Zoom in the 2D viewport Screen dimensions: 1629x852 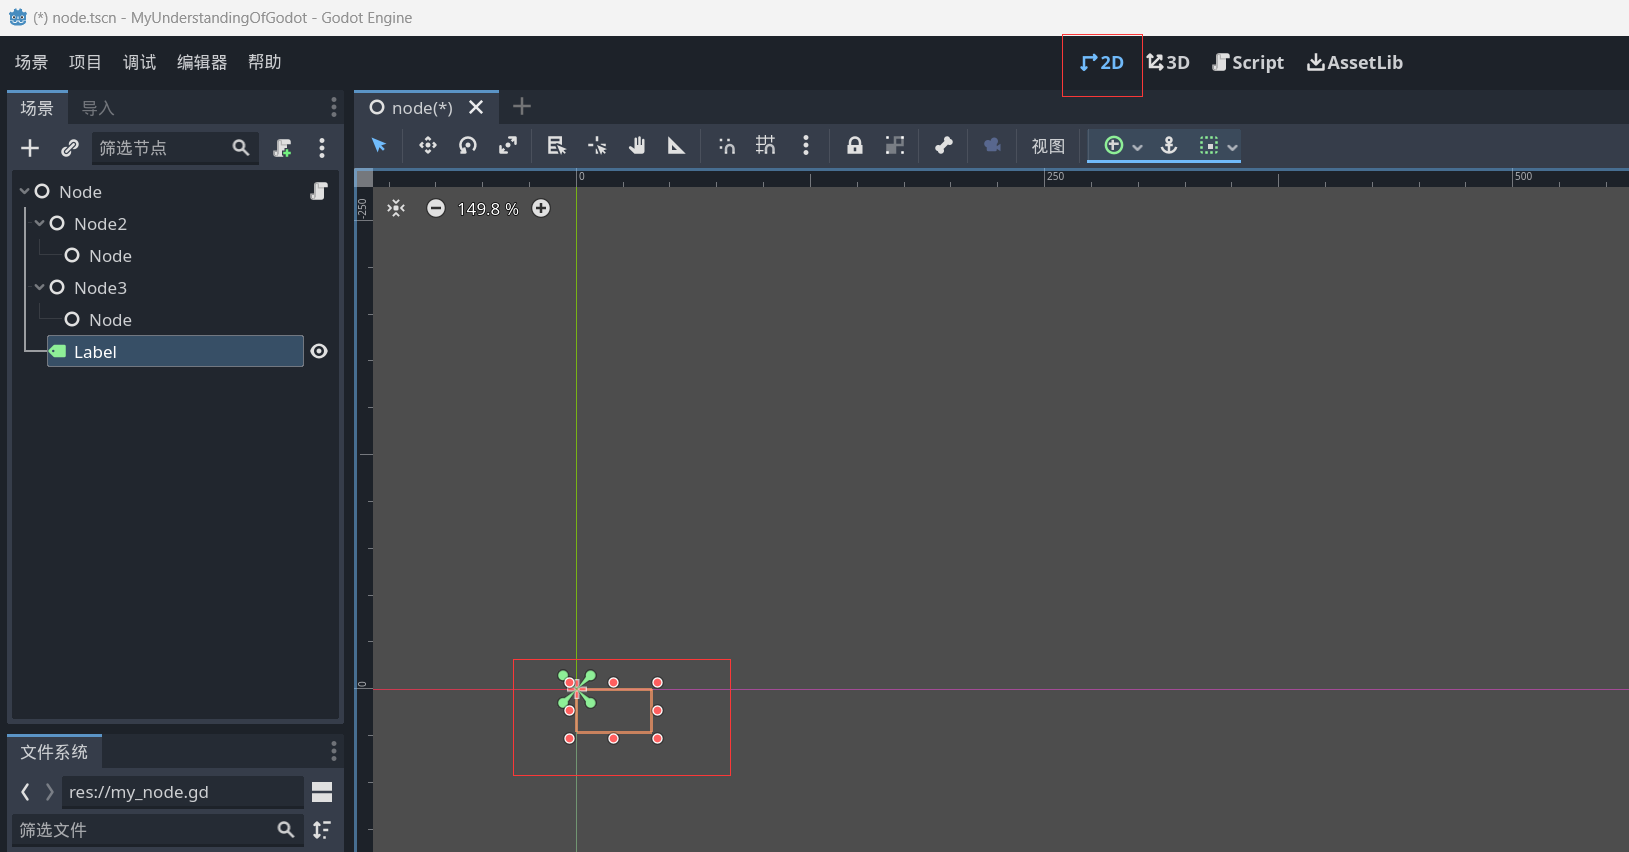point(541,208)
